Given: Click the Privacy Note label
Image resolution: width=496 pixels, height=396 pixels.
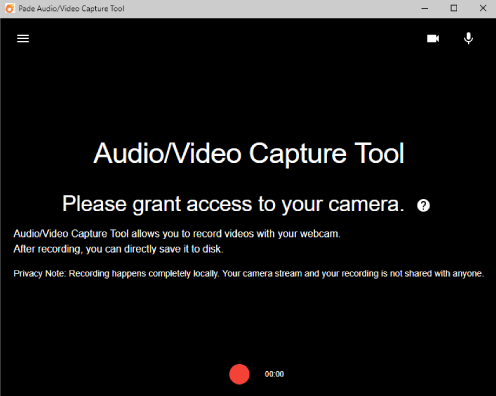Looking at the screenshot, I should coord(40,274).
